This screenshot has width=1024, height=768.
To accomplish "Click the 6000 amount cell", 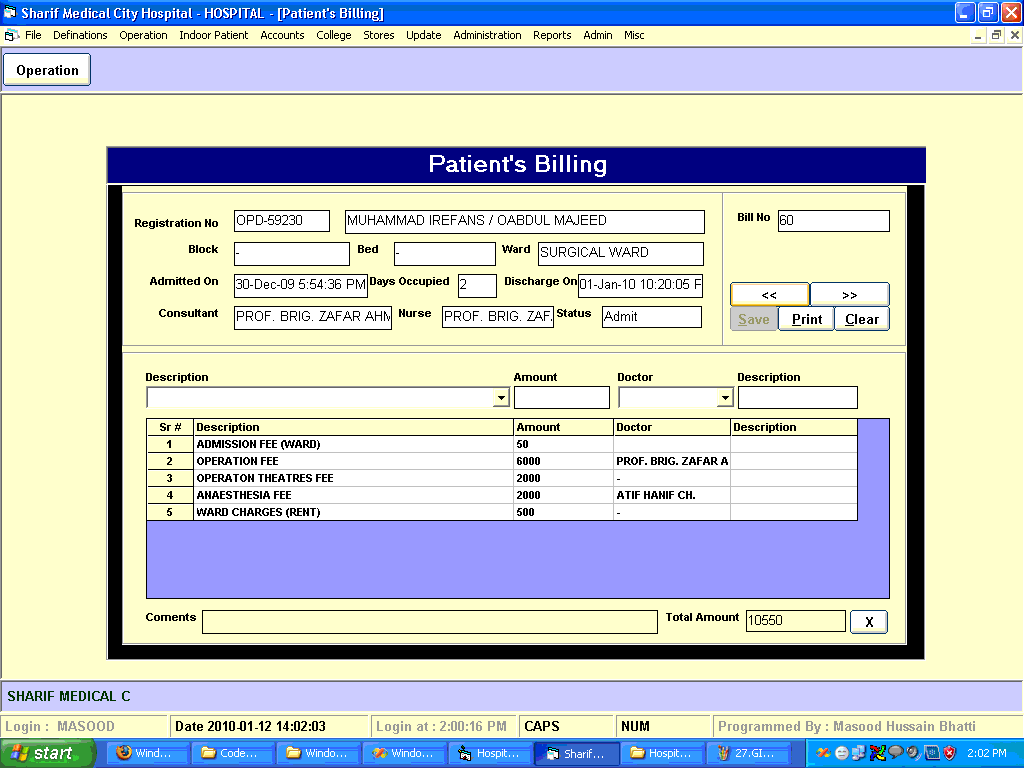I will click(x=564, y=461).
